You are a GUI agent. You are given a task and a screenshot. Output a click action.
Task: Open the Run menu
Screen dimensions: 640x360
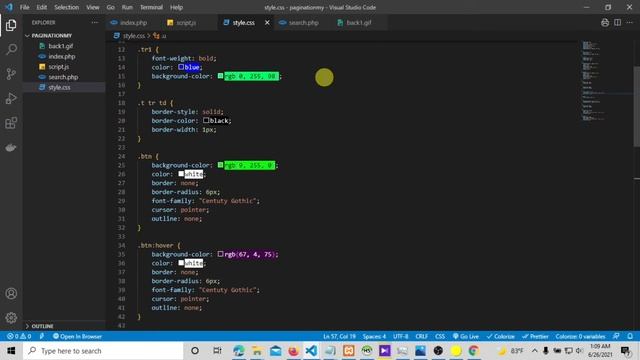[x=127, y=7]
